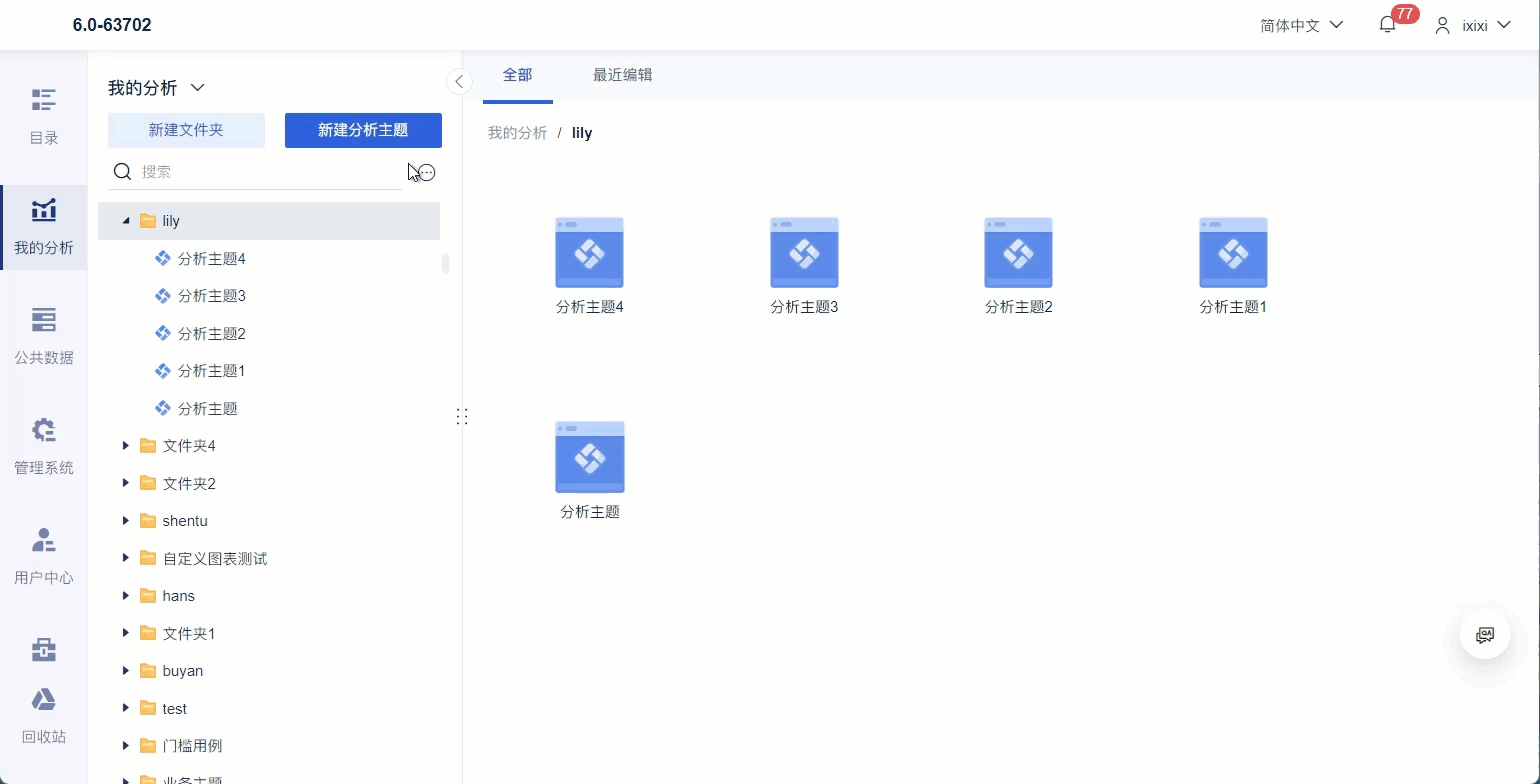
Task: Expand the 自定义图表测试 folder
Action: 125,558
